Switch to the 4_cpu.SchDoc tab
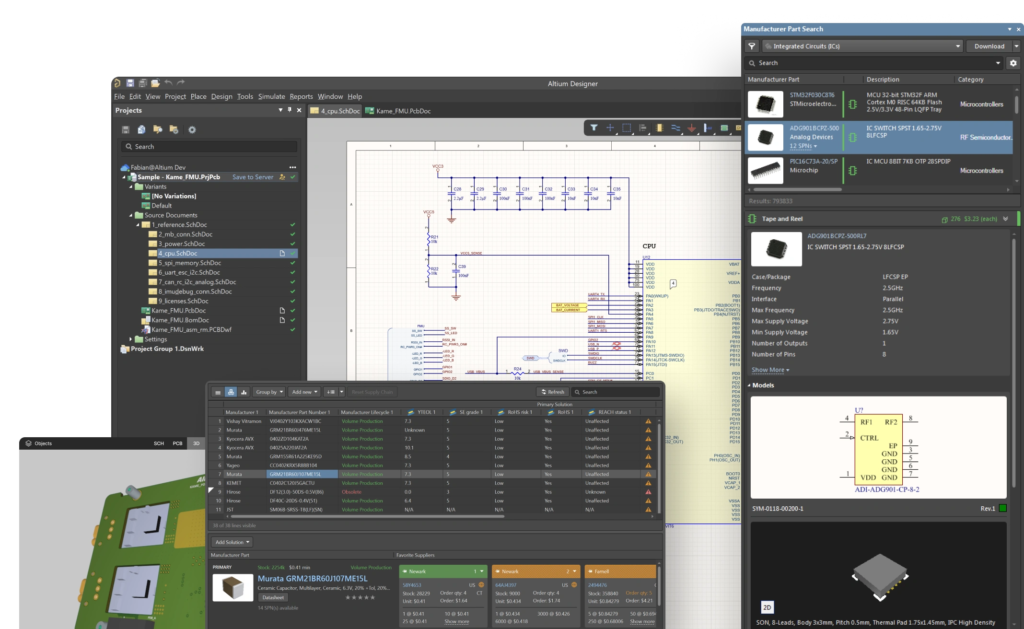 coord(335,111)
